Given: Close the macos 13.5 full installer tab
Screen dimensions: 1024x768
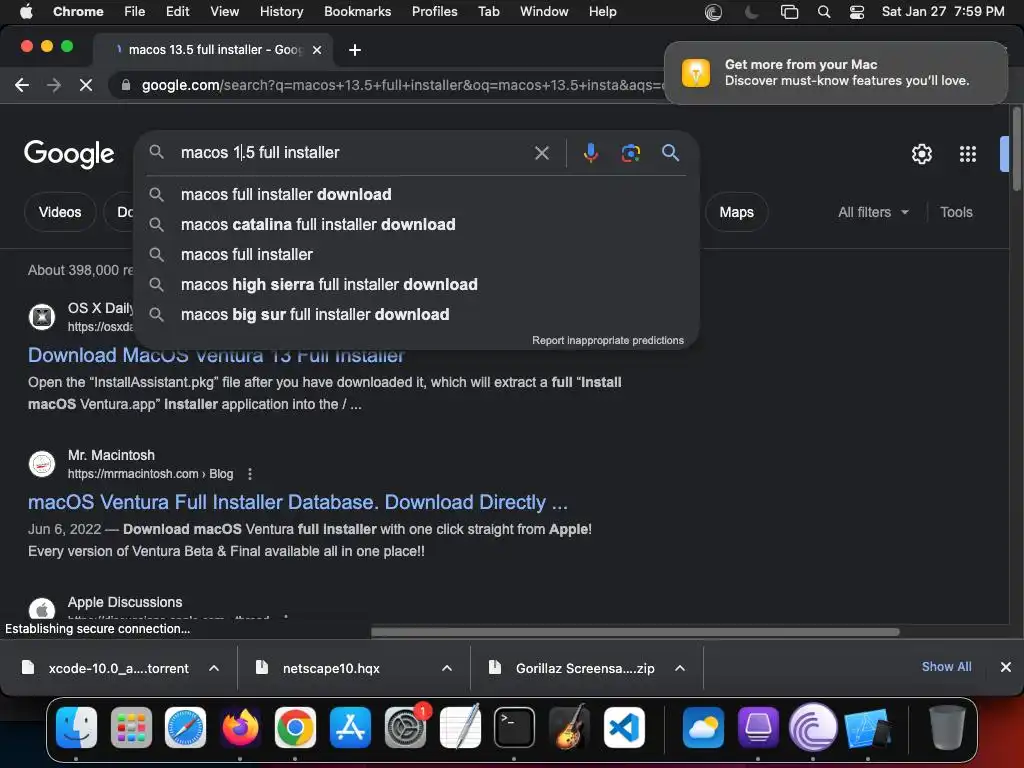Looking at the screenshot, I should pyautogui.click(x=317, y=50).
